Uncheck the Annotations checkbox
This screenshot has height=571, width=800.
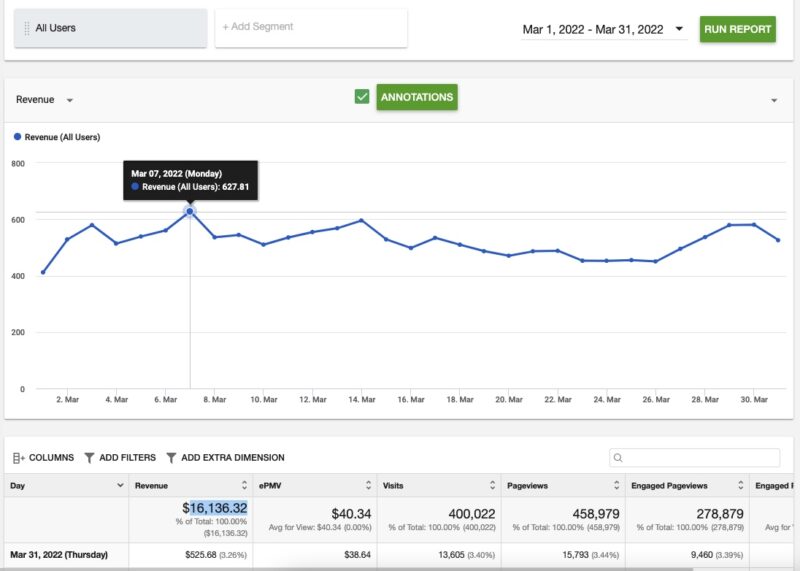[x=362, y=97]
